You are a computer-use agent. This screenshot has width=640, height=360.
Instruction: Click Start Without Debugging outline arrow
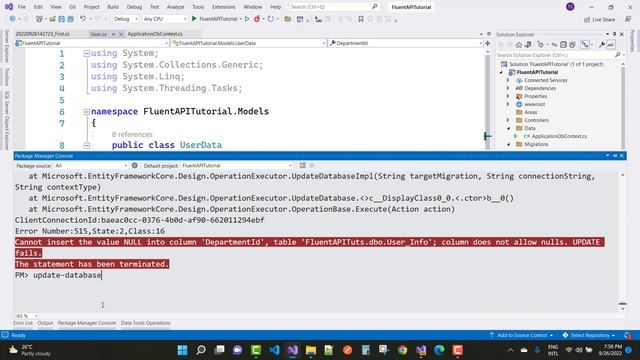tap(247, 19)
